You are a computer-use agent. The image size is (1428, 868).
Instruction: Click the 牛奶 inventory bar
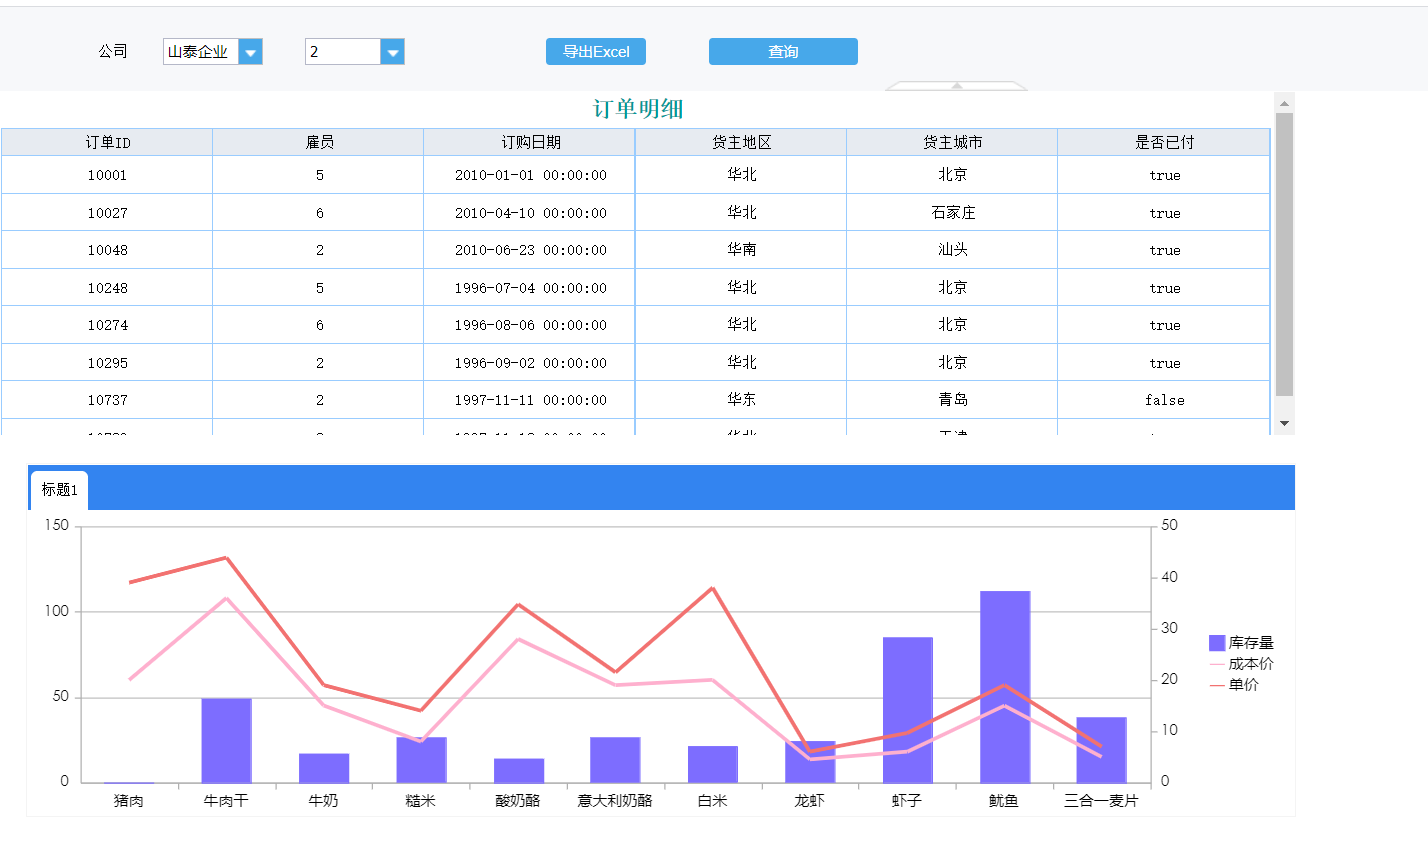tap(324, 768)
